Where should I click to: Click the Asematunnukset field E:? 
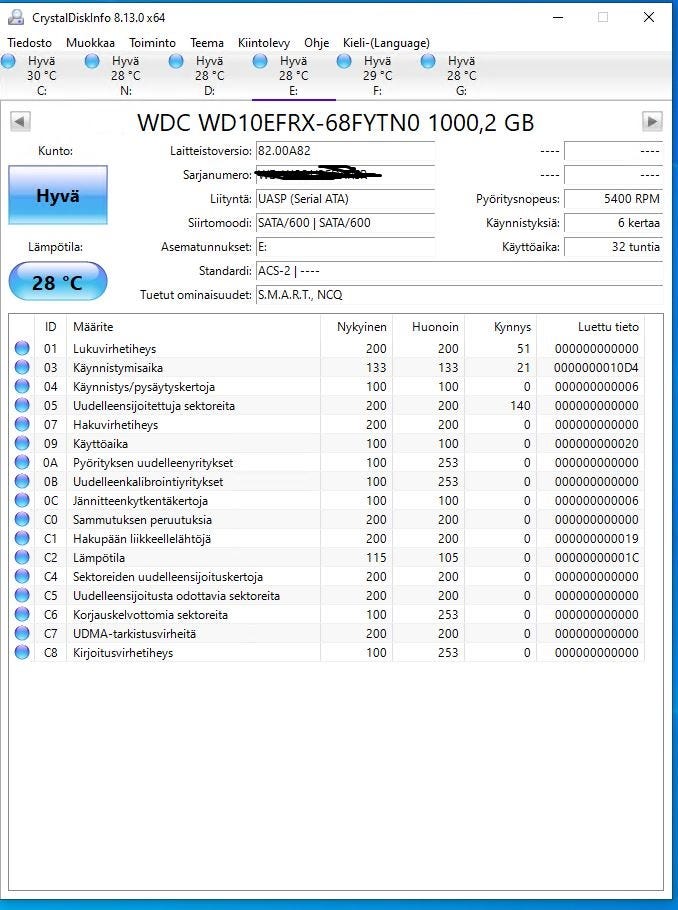[345, 247]
